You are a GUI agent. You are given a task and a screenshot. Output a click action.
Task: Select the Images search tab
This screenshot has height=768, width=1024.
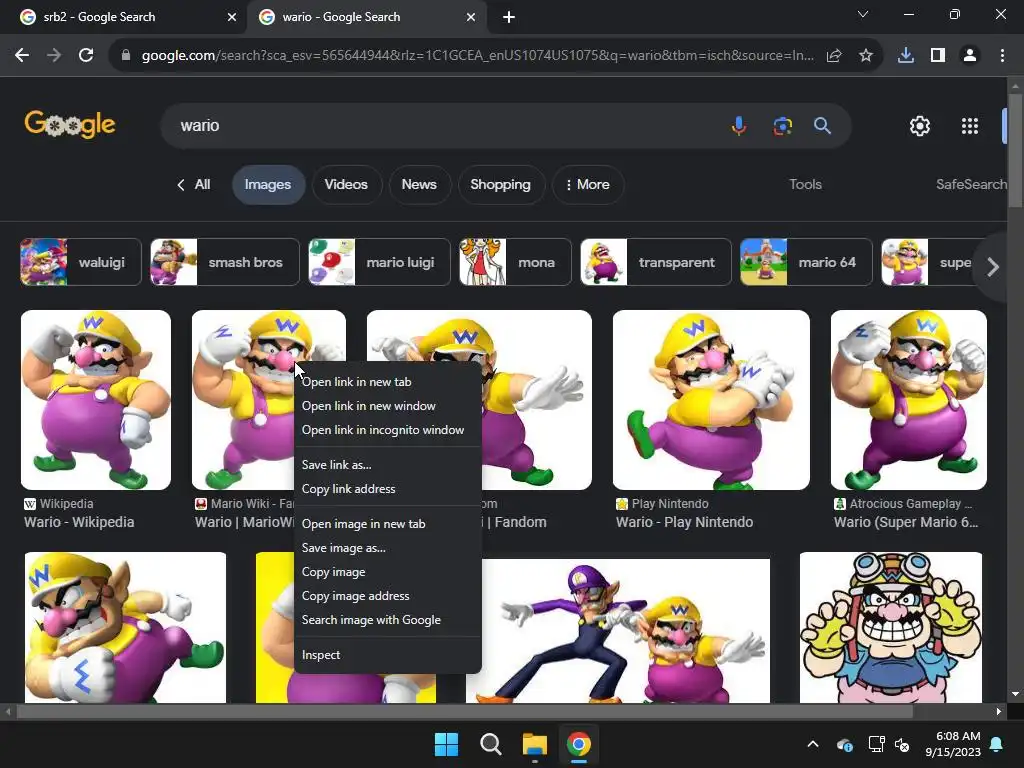pyautogui.click(x=268, y=184)
